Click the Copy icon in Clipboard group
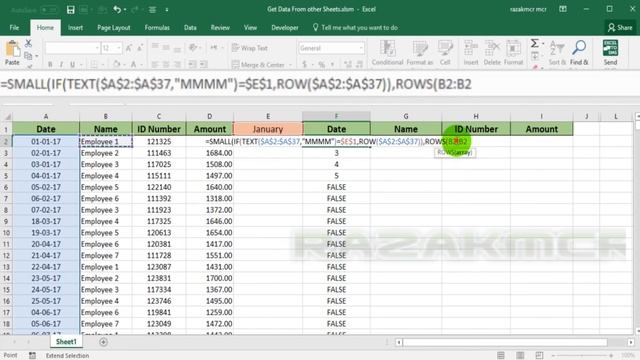640x360 pixels. [28, 56]
